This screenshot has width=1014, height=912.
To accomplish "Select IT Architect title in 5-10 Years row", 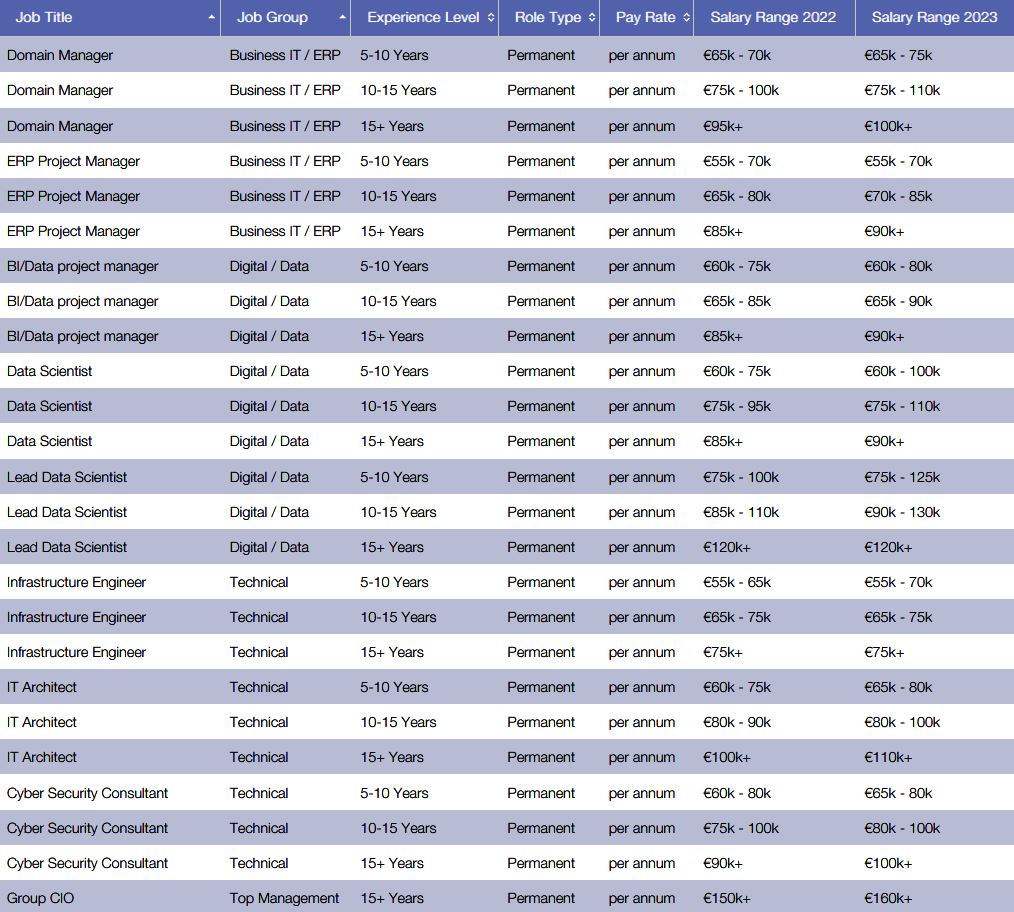I will 41,687.
